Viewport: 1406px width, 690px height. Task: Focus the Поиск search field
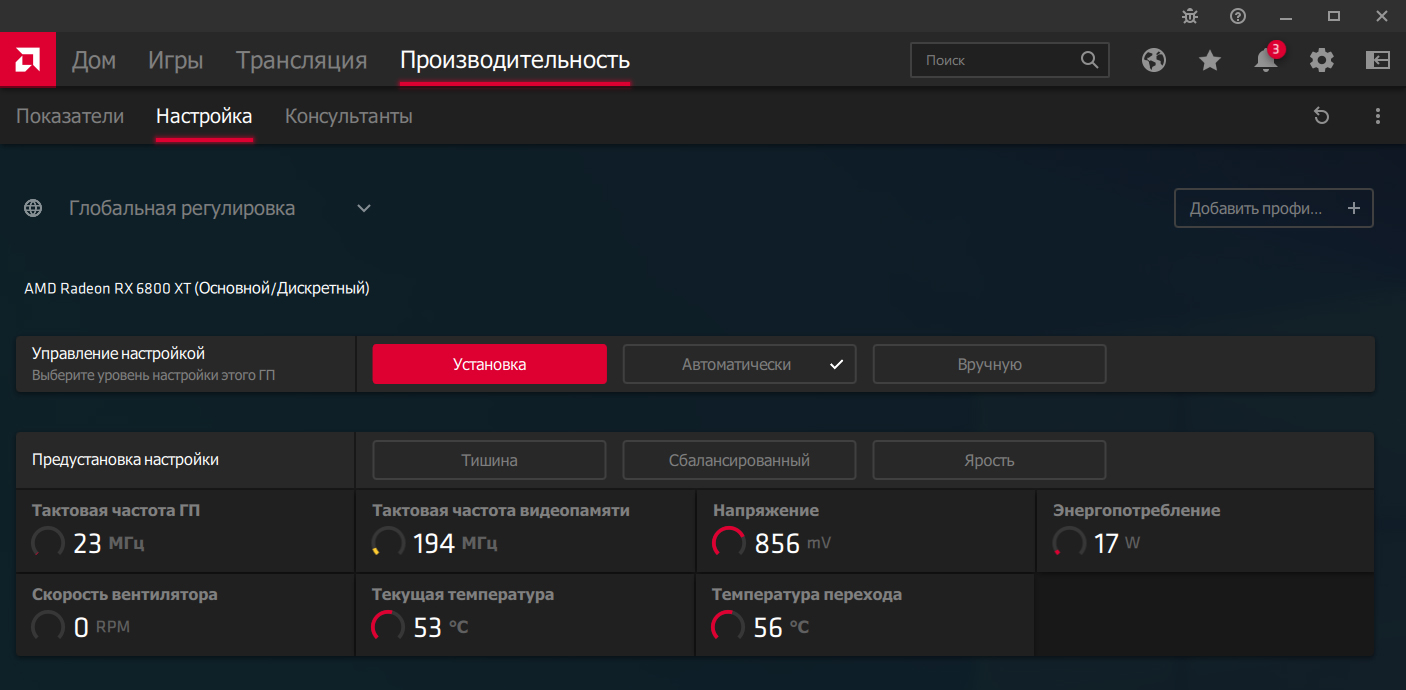[x=1010, y=60]
